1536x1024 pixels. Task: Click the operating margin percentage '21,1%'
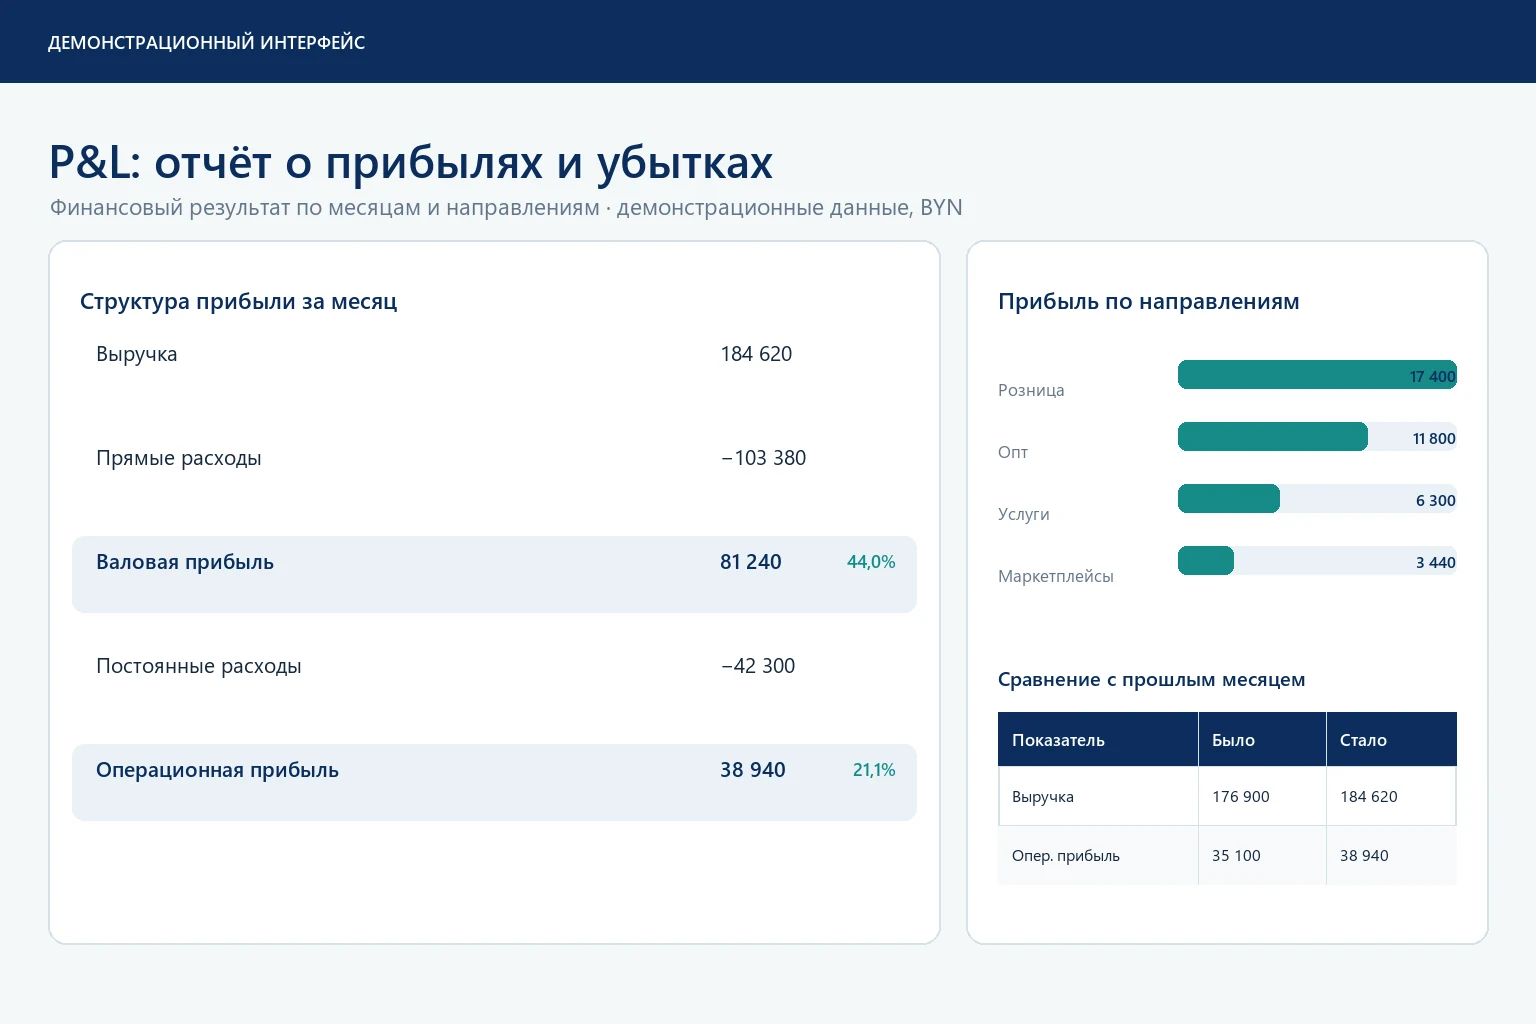(x=874, y=770)
